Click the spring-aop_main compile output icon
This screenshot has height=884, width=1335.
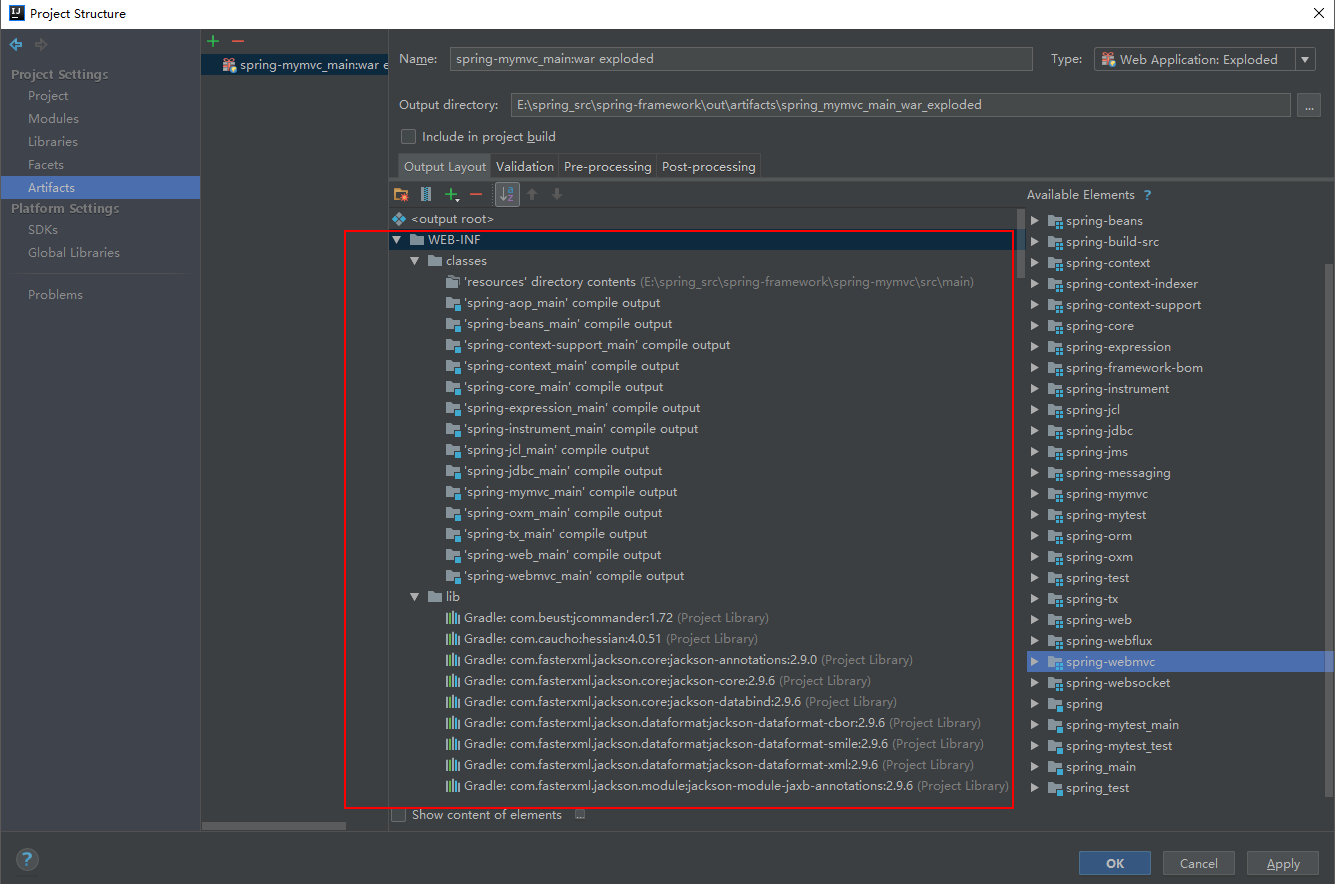[x=453, y=303]
